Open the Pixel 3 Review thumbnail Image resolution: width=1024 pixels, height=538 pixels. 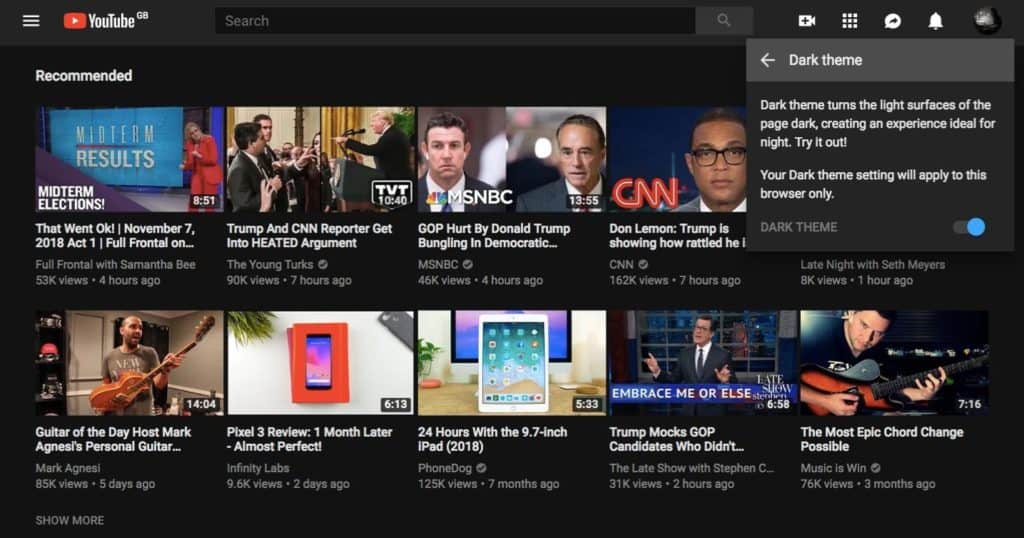coord(321,363)
